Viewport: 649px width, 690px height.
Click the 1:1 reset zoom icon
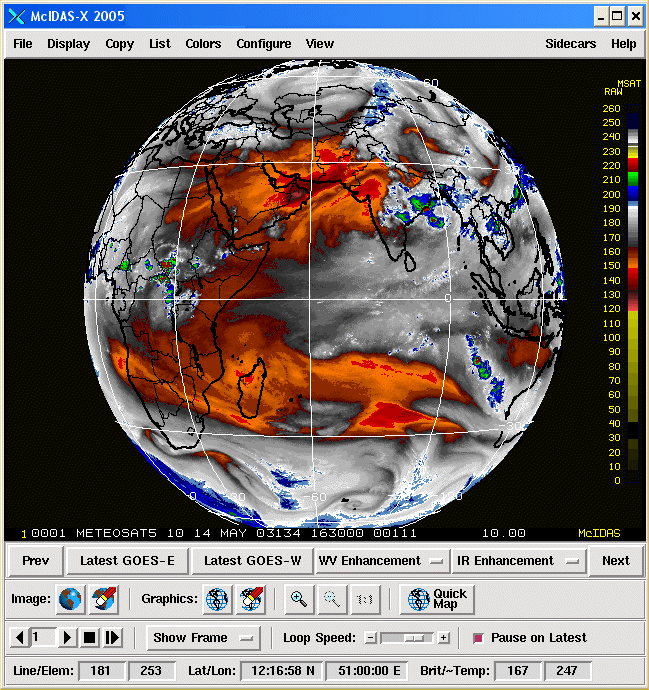pos(365,599)
